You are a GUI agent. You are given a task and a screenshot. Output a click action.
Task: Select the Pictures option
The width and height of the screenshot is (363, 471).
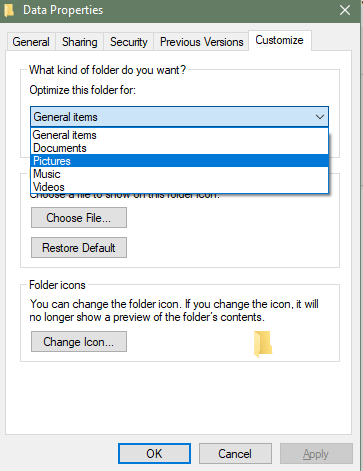[179, 161]
